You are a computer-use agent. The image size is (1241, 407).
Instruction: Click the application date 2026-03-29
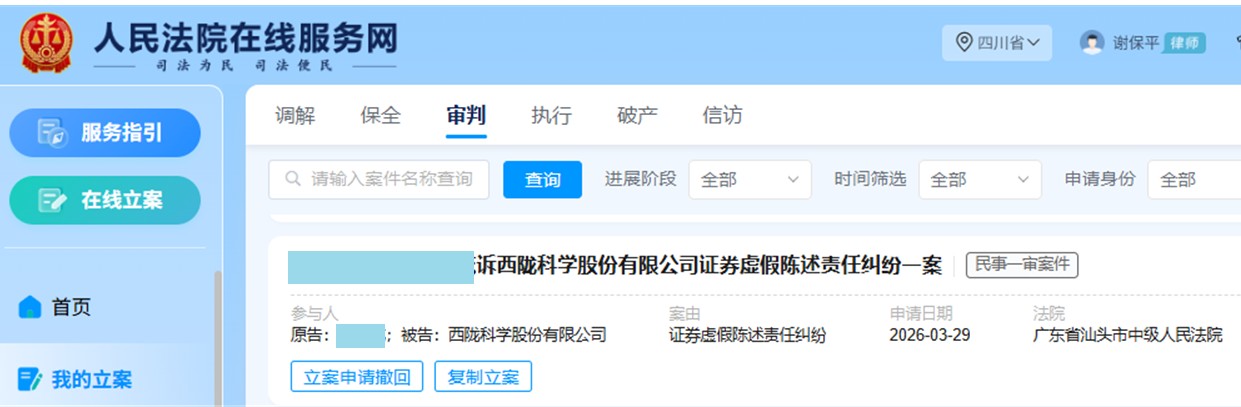(x=929, y=335)
